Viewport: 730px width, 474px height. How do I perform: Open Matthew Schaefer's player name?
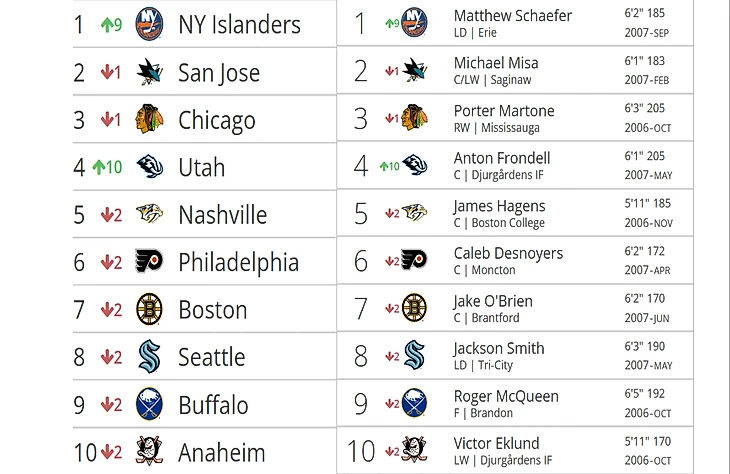(x=513, y=16)
